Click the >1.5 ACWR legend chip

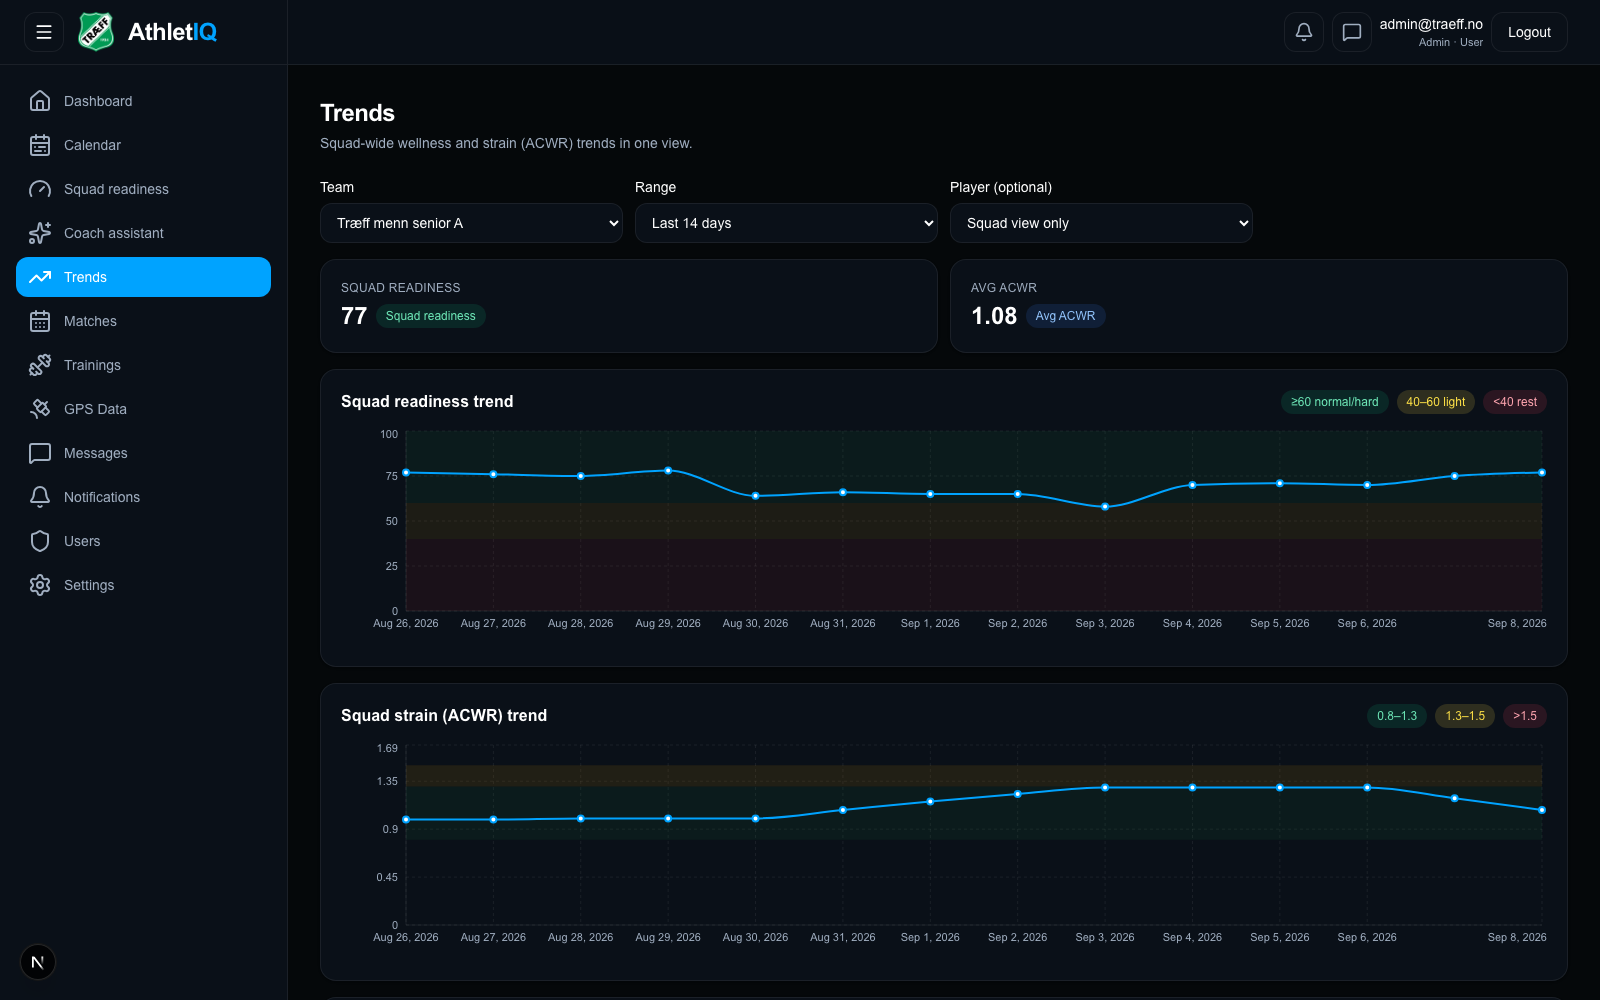pyautogui.click(x=1525, y=716)
